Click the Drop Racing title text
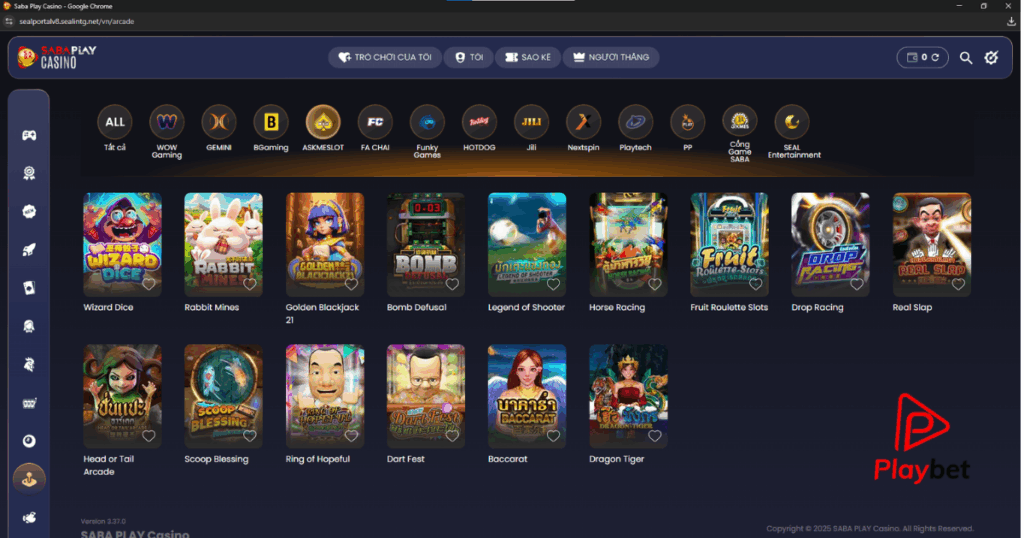 [818, 308]
